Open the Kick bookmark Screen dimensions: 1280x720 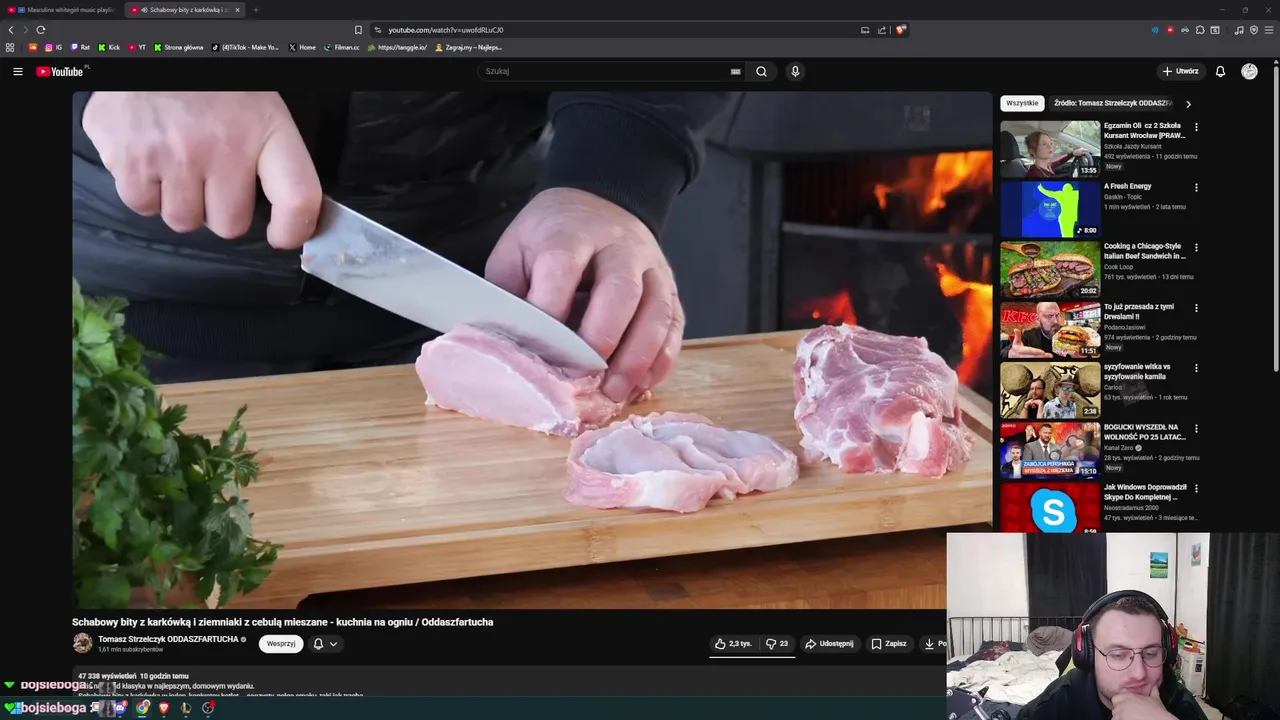pos(109,47)
